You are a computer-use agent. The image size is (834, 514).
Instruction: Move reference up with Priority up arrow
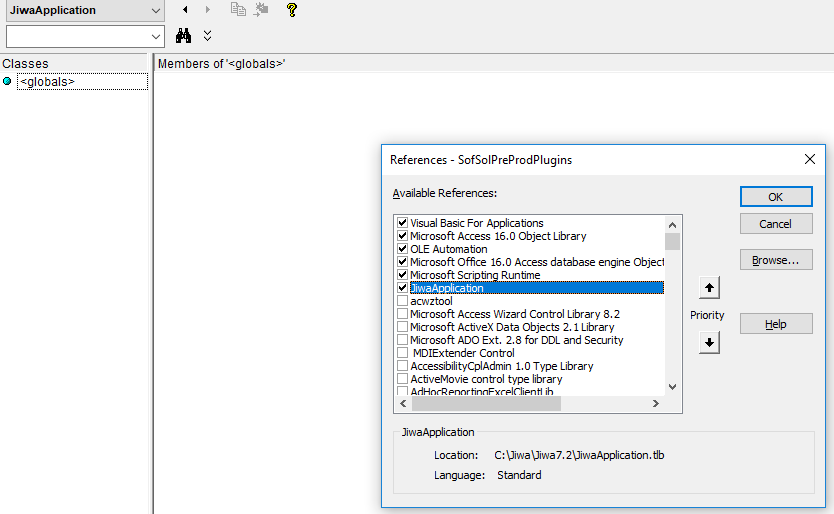tap(708, 288)
